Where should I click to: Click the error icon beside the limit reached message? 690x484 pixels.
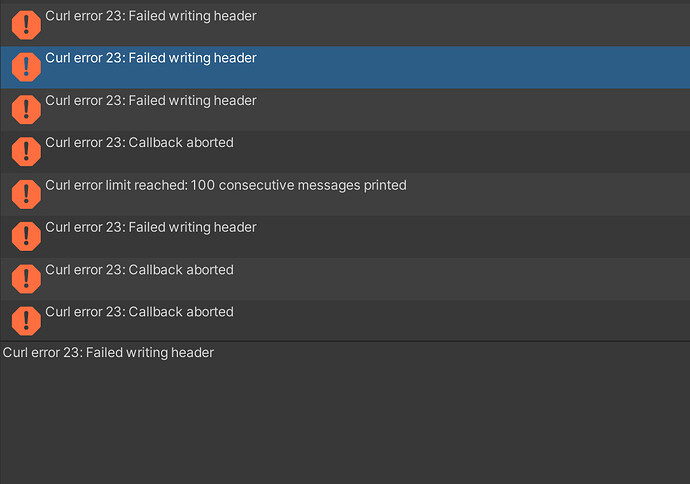point(26,194)
